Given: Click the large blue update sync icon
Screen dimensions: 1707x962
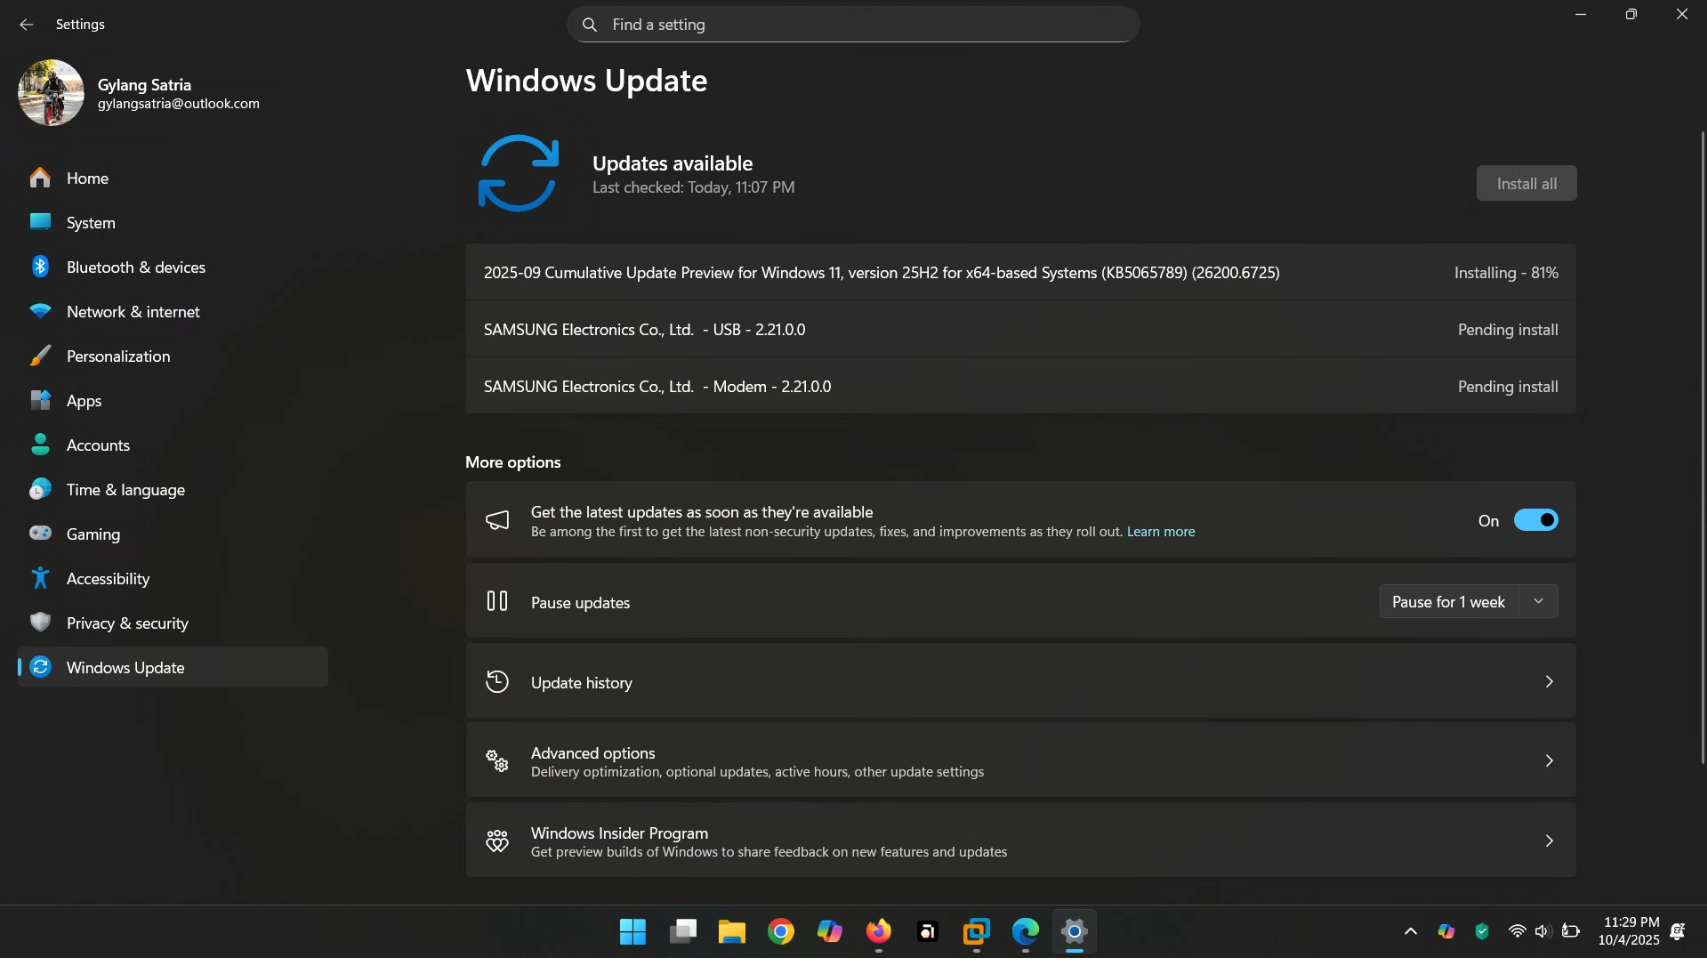Looking at the screenshot, I should click(518, 173).
